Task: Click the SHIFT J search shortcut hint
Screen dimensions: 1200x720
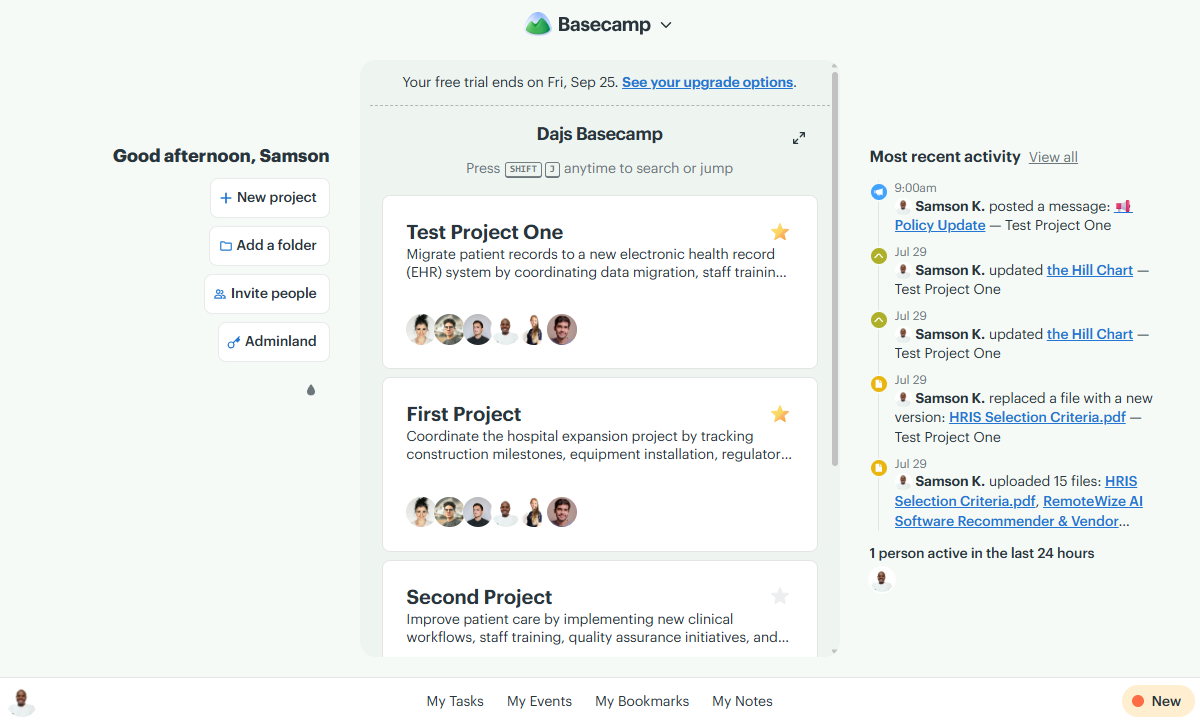Action: pos(531,169)
